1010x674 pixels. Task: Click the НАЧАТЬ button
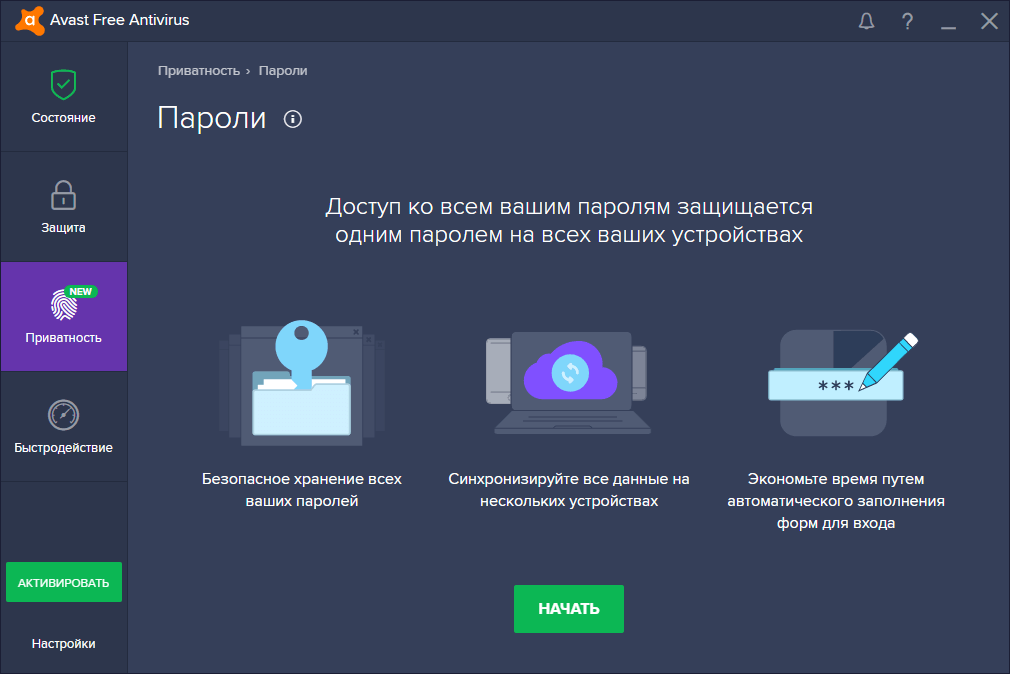click(569, 609)
